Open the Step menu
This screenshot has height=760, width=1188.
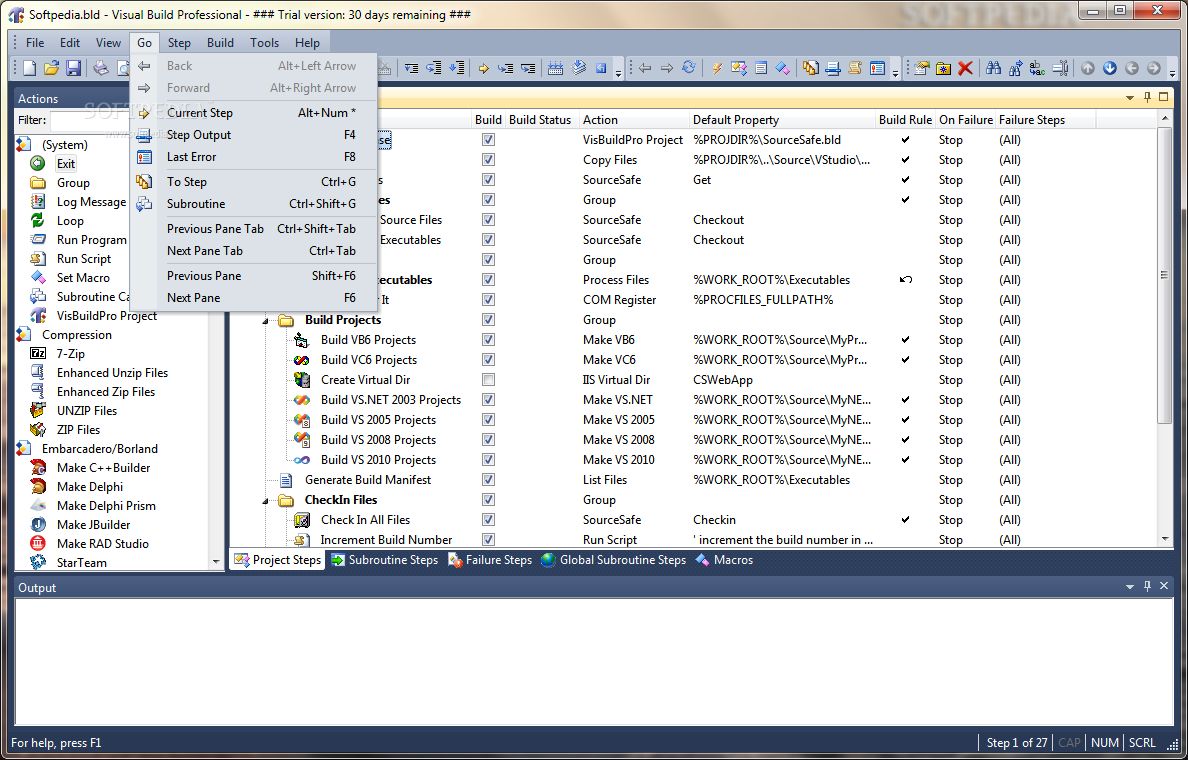point(180,42)
